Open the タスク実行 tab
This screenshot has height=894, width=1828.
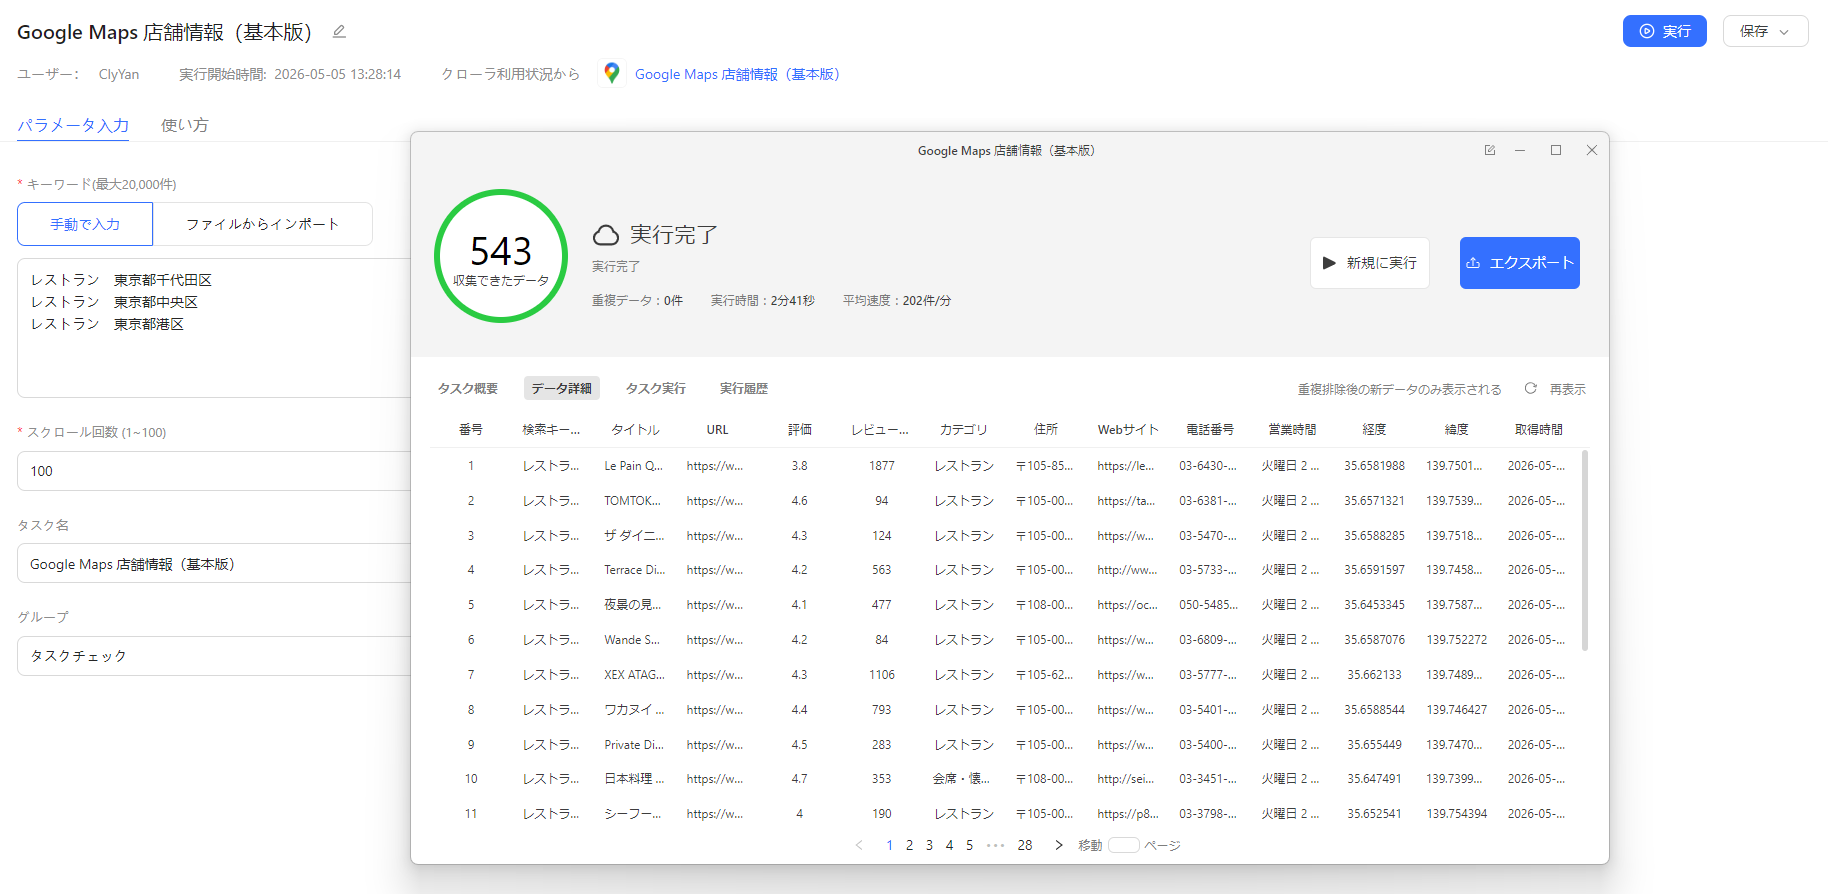(x=656, y=388)
